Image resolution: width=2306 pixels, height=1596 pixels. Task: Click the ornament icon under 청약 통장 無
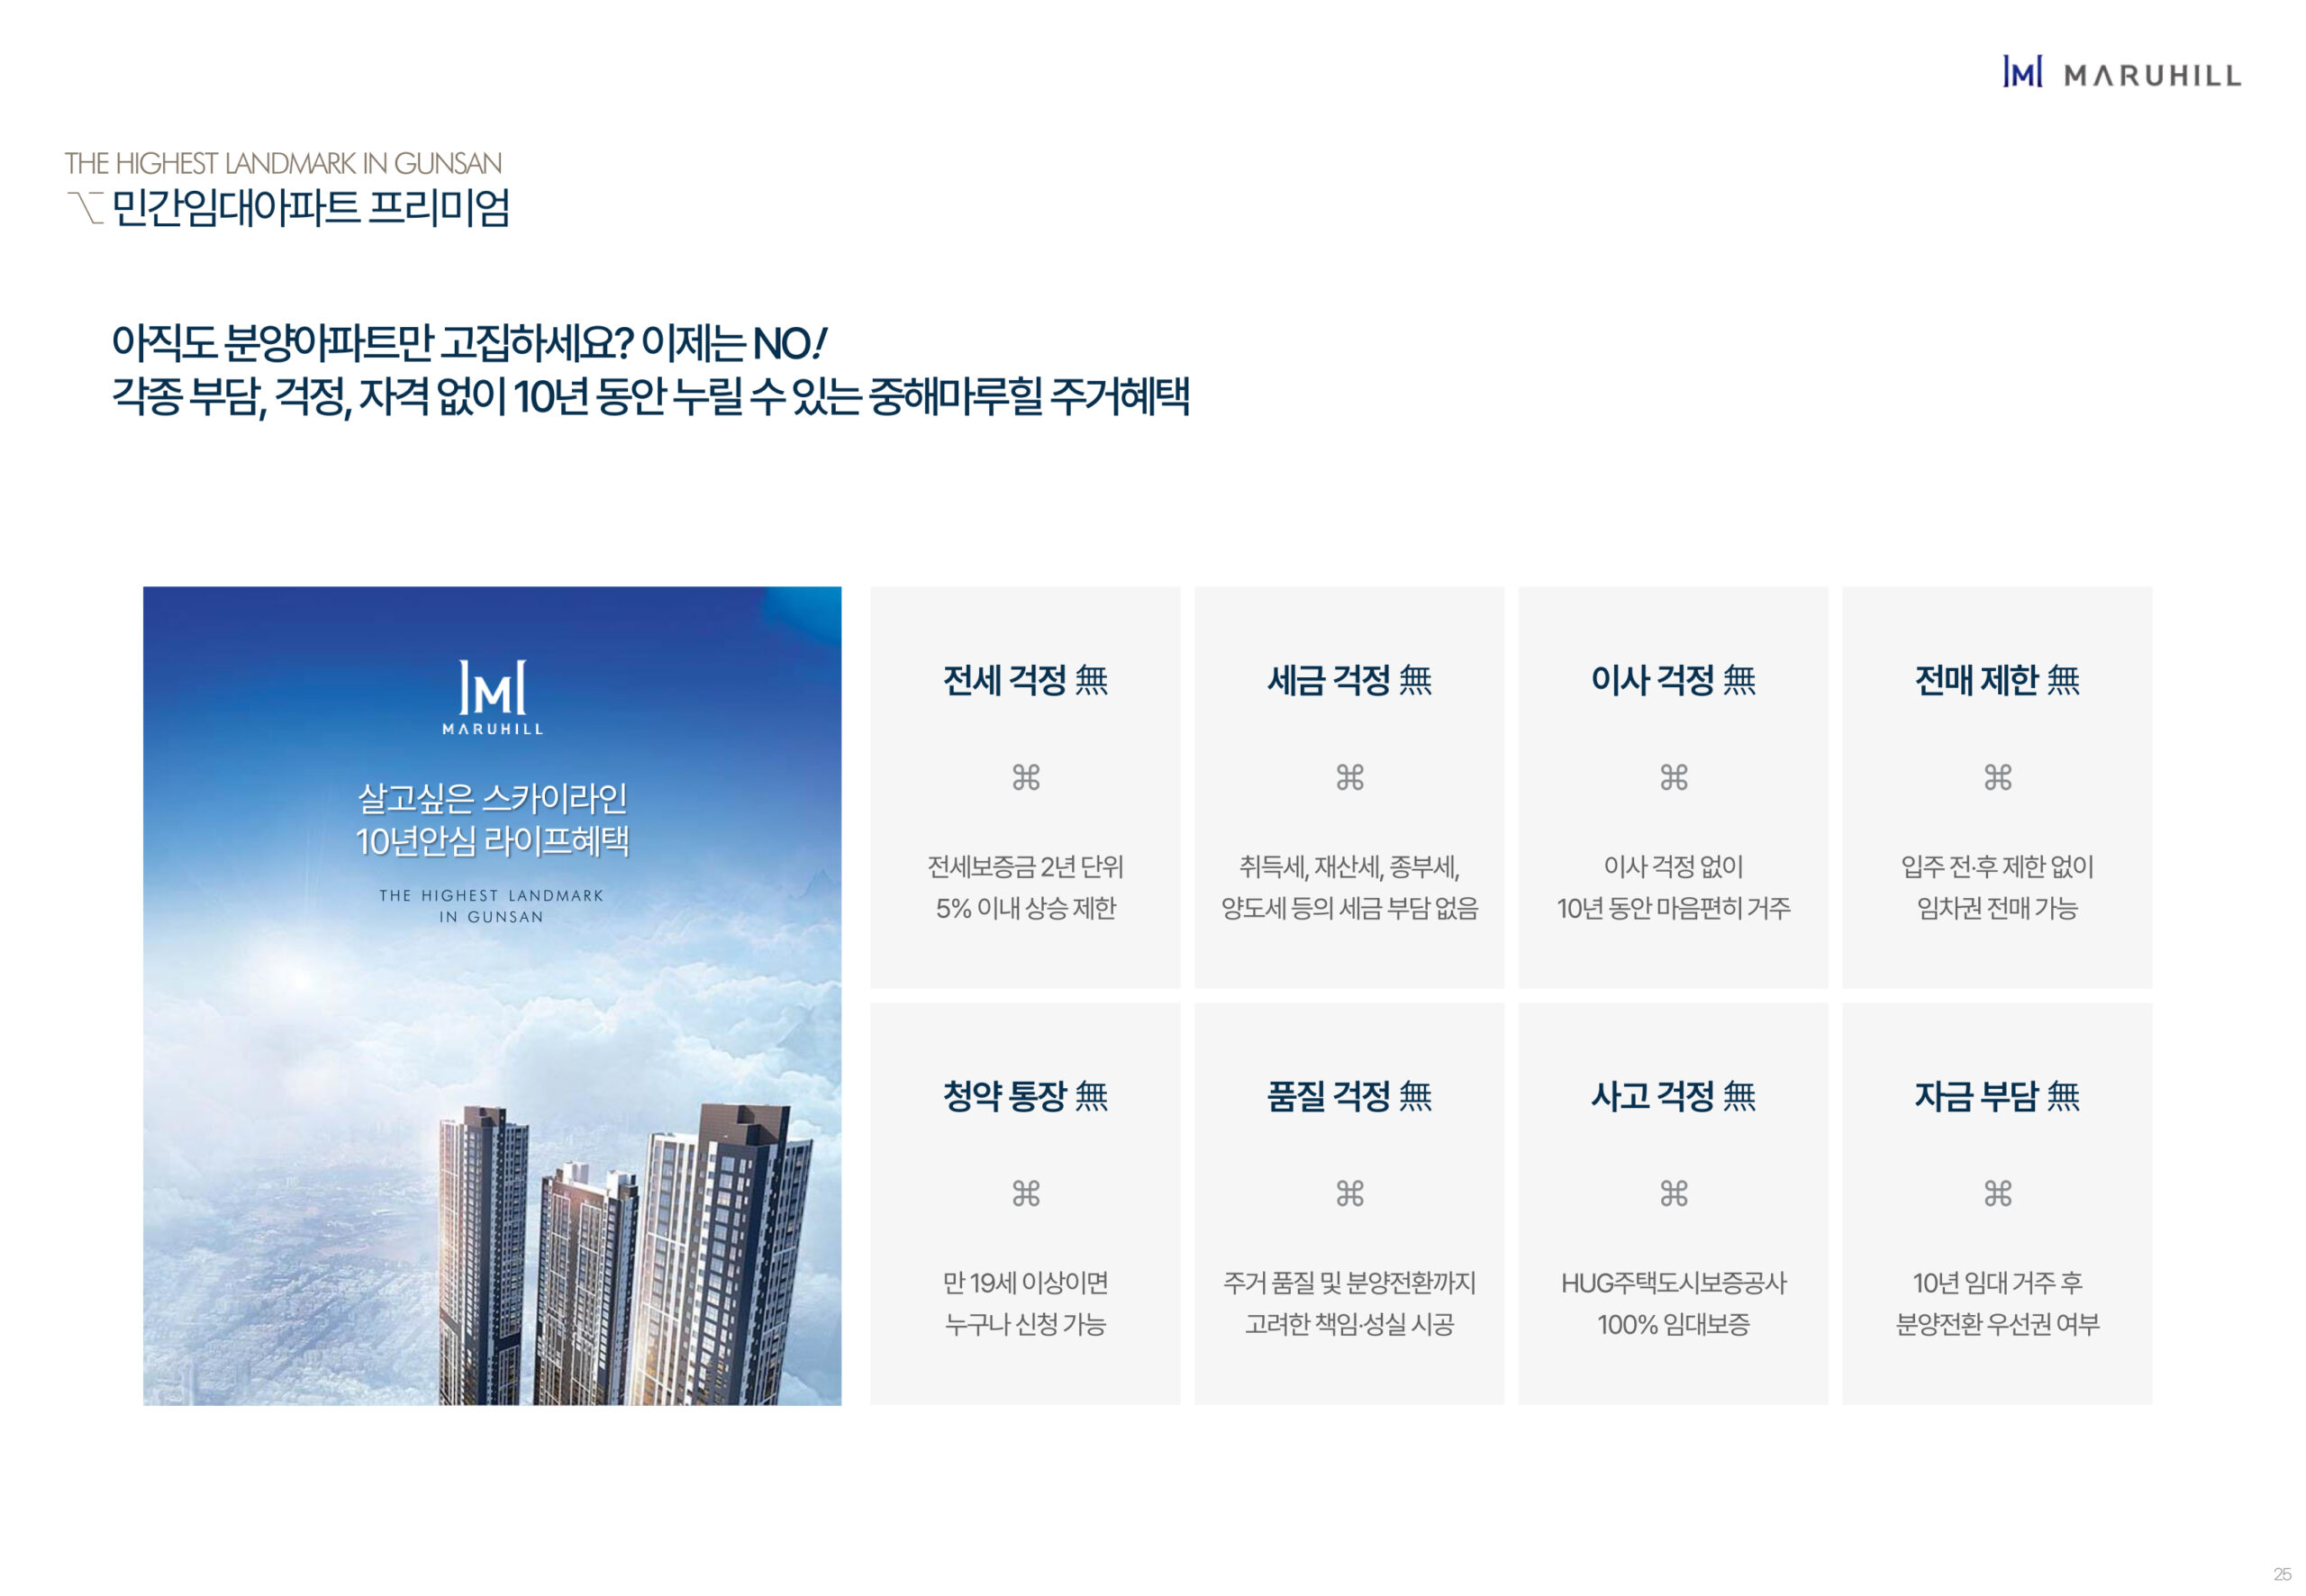pos(1025,1193)
